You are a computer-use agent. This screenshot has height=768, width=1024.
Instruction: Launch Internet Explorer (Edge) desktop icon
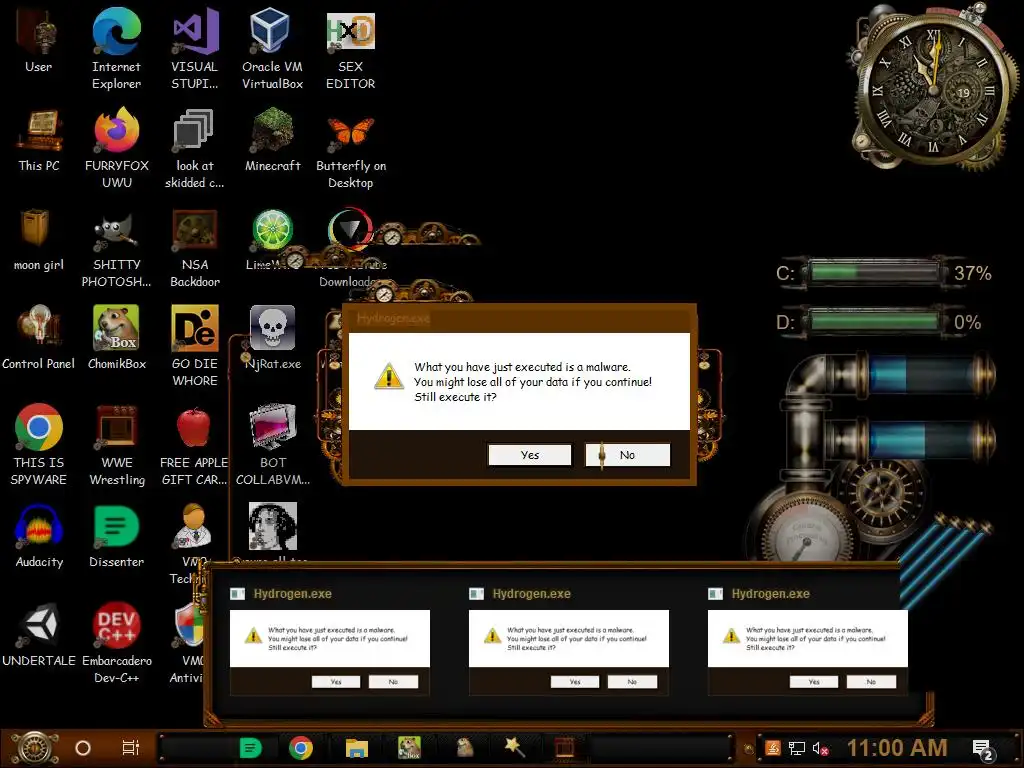coord(116,49)
